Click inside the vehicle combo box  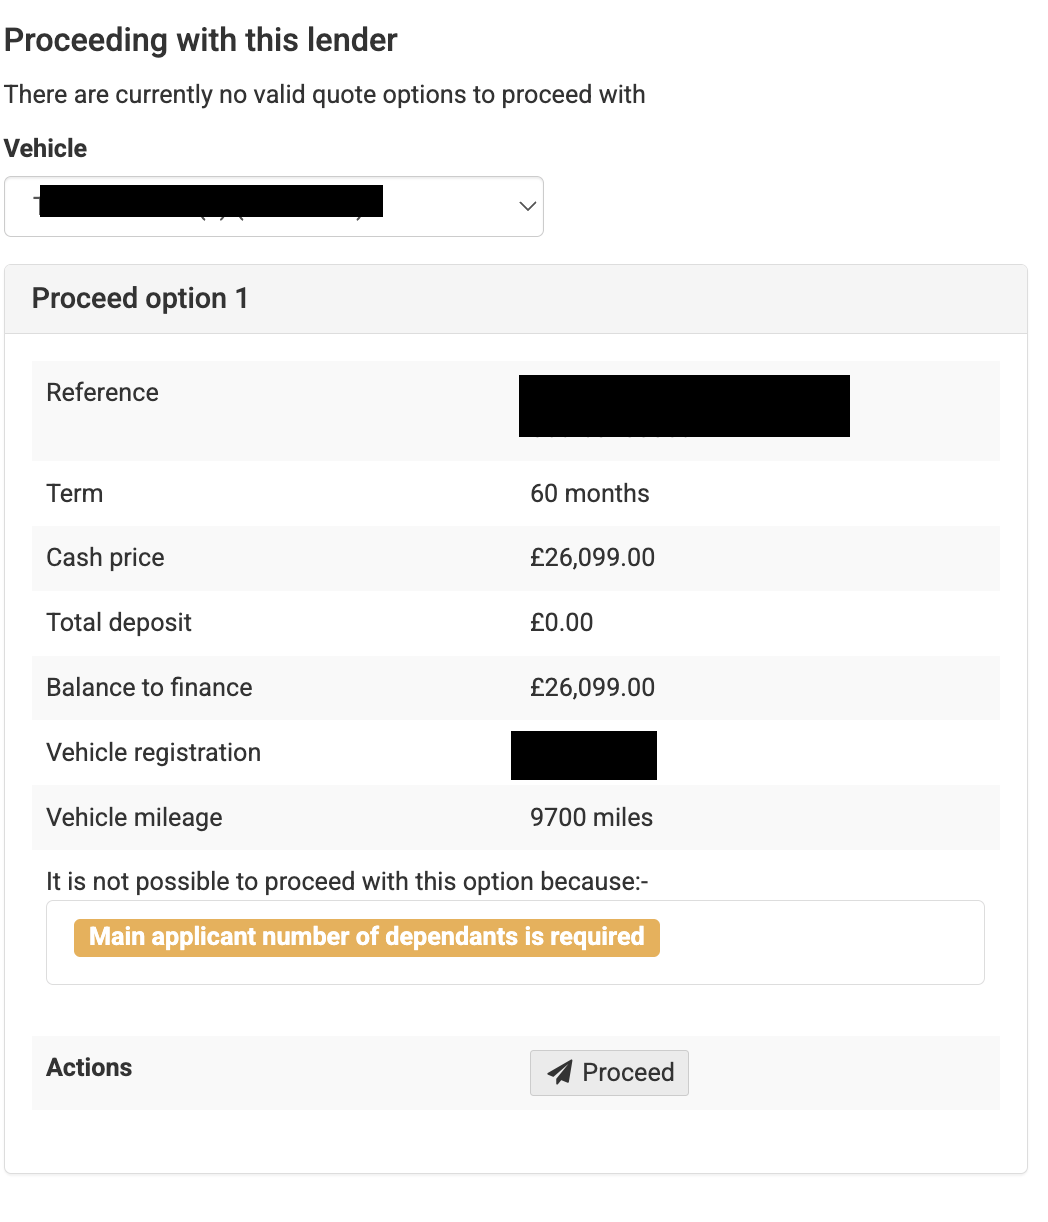pyautogui.click(x=250, y=206)
